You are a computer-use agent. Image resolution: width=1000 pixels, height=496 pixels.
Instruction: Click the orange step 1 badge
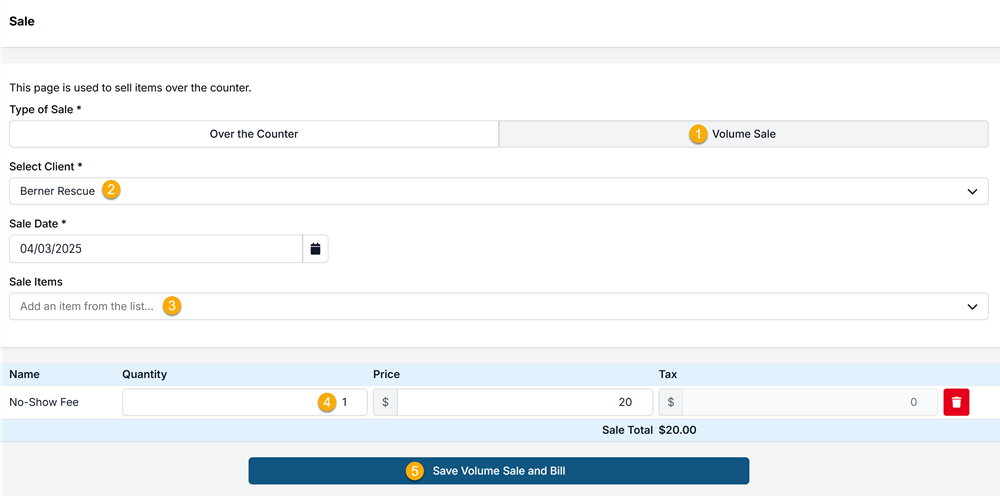click(698, 134)
